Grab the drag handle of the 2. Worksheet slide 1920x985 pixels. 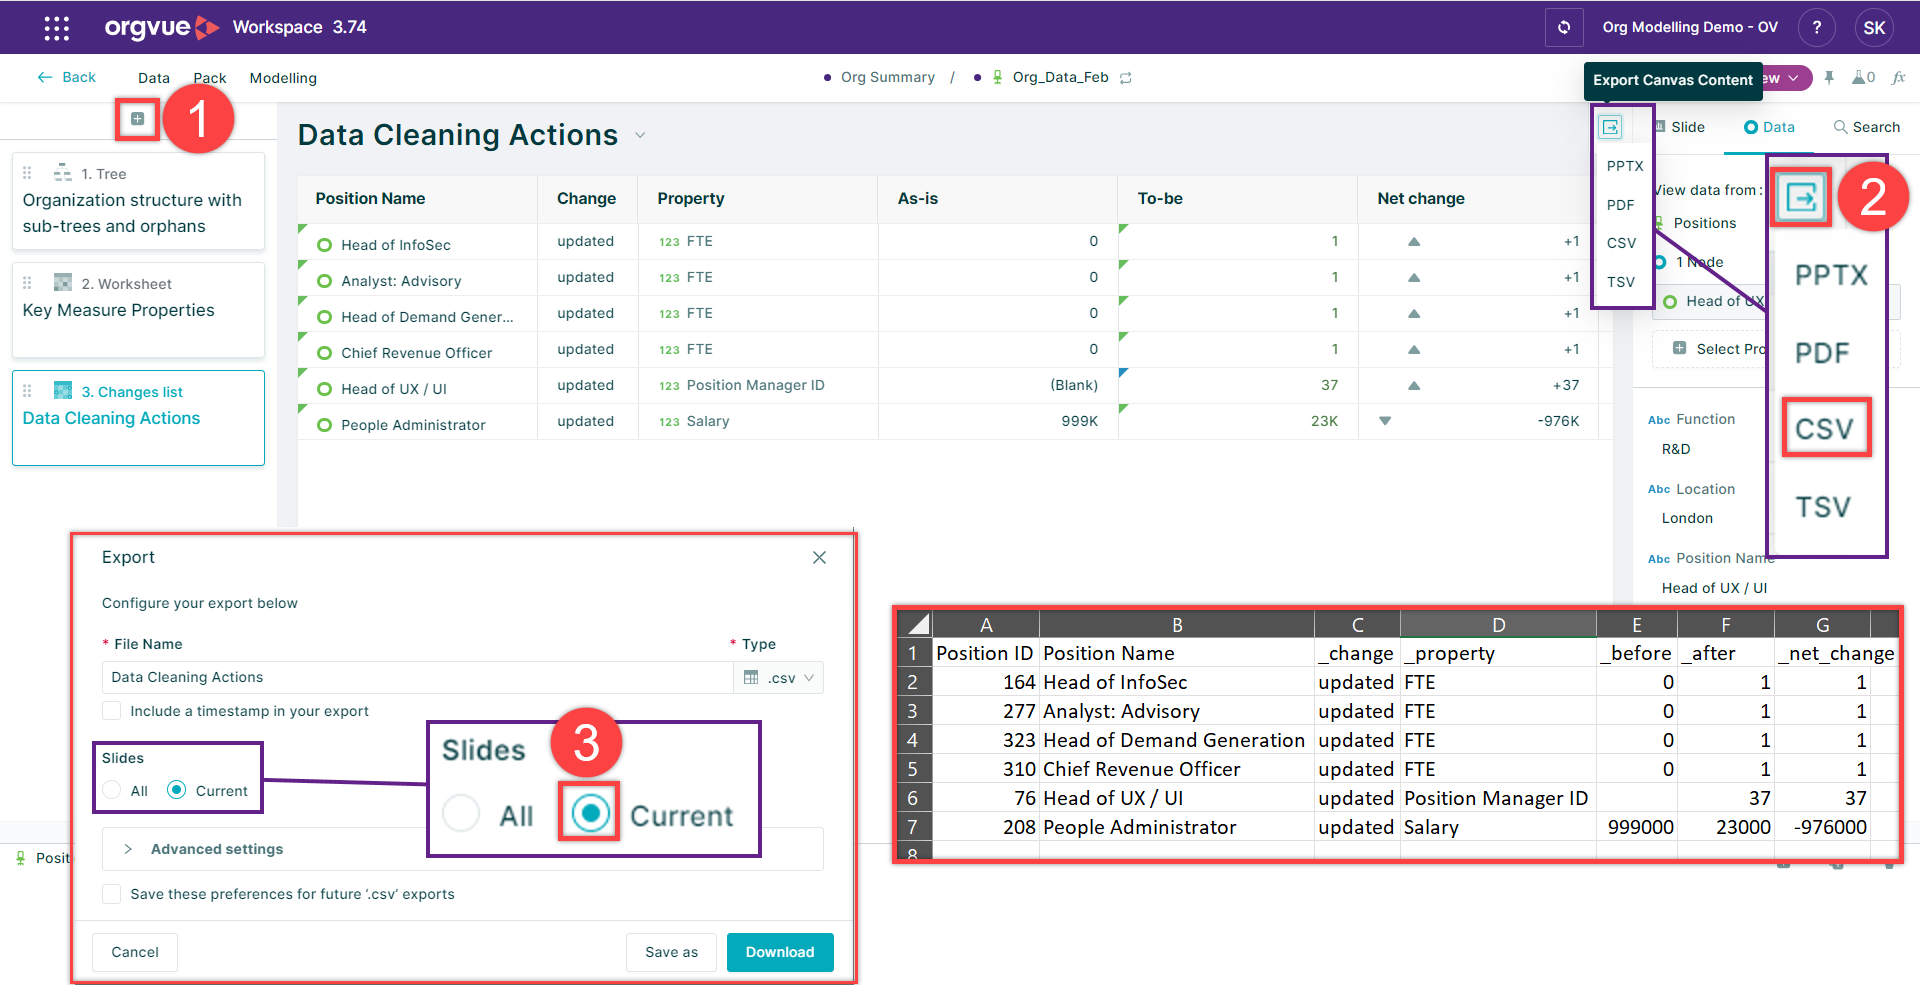tap(28, 283)
